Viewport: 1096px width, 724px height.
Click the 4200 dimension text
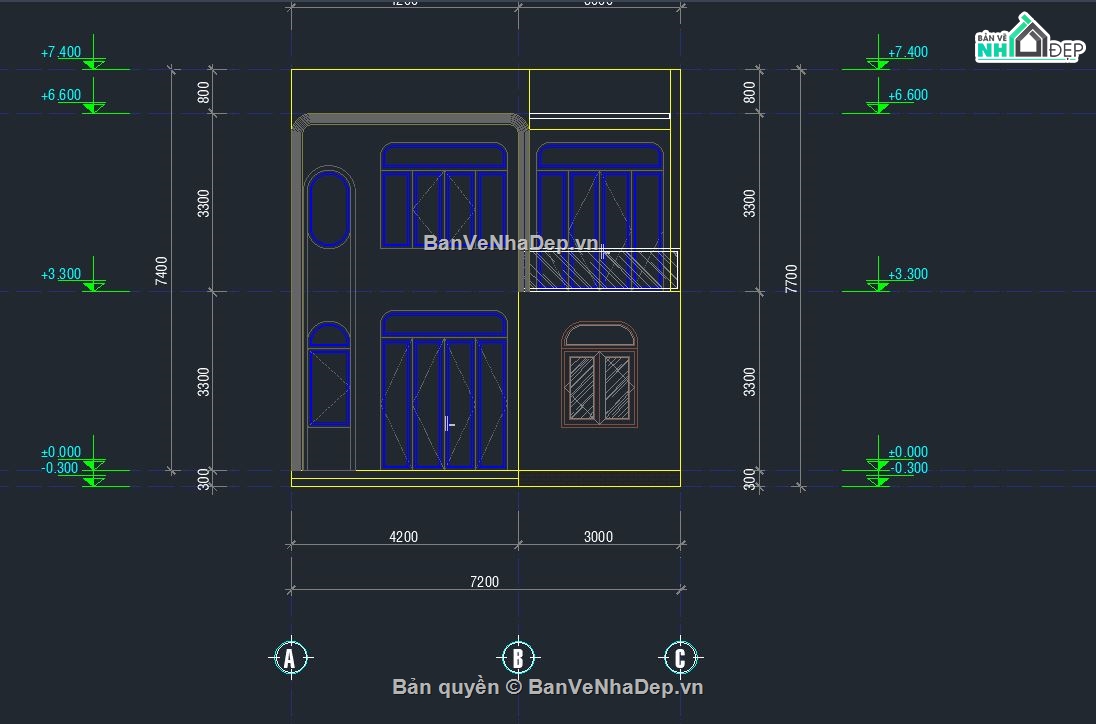pos(403,536)
